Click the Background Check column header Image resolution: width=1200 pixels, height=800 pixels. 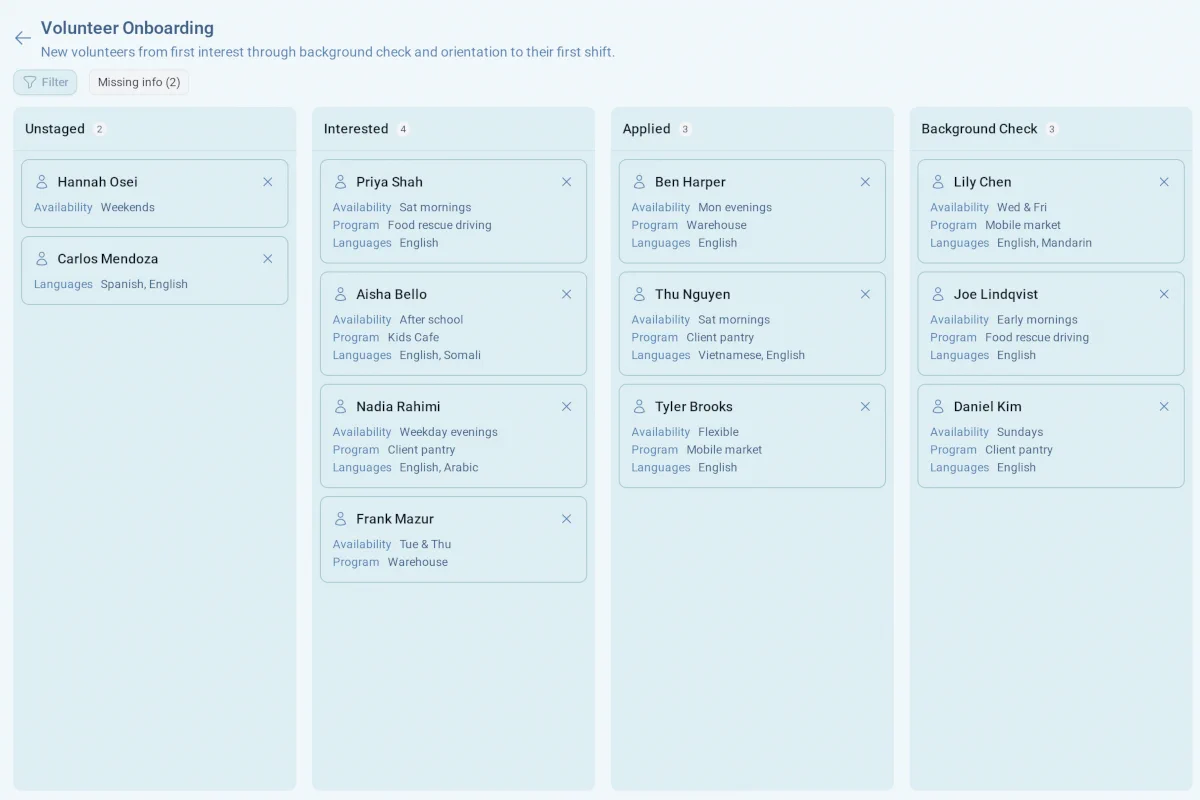980,129
